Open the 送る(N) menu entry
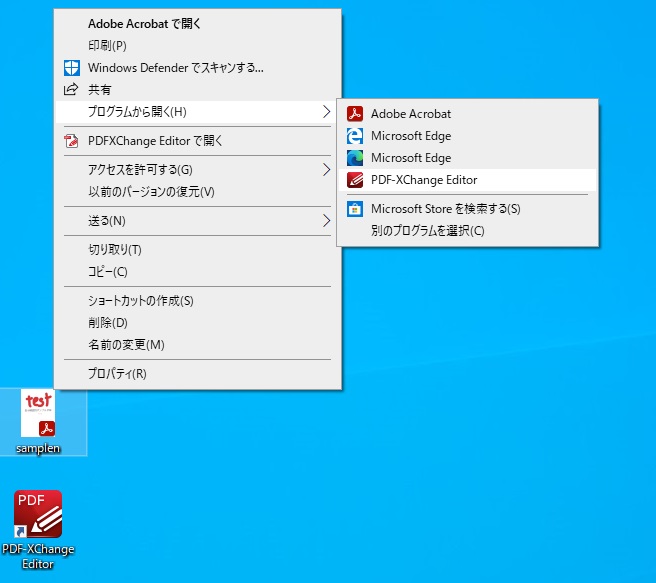Image resolution: width=656 pixels, height=583 pixels. (x=197, y=221)
